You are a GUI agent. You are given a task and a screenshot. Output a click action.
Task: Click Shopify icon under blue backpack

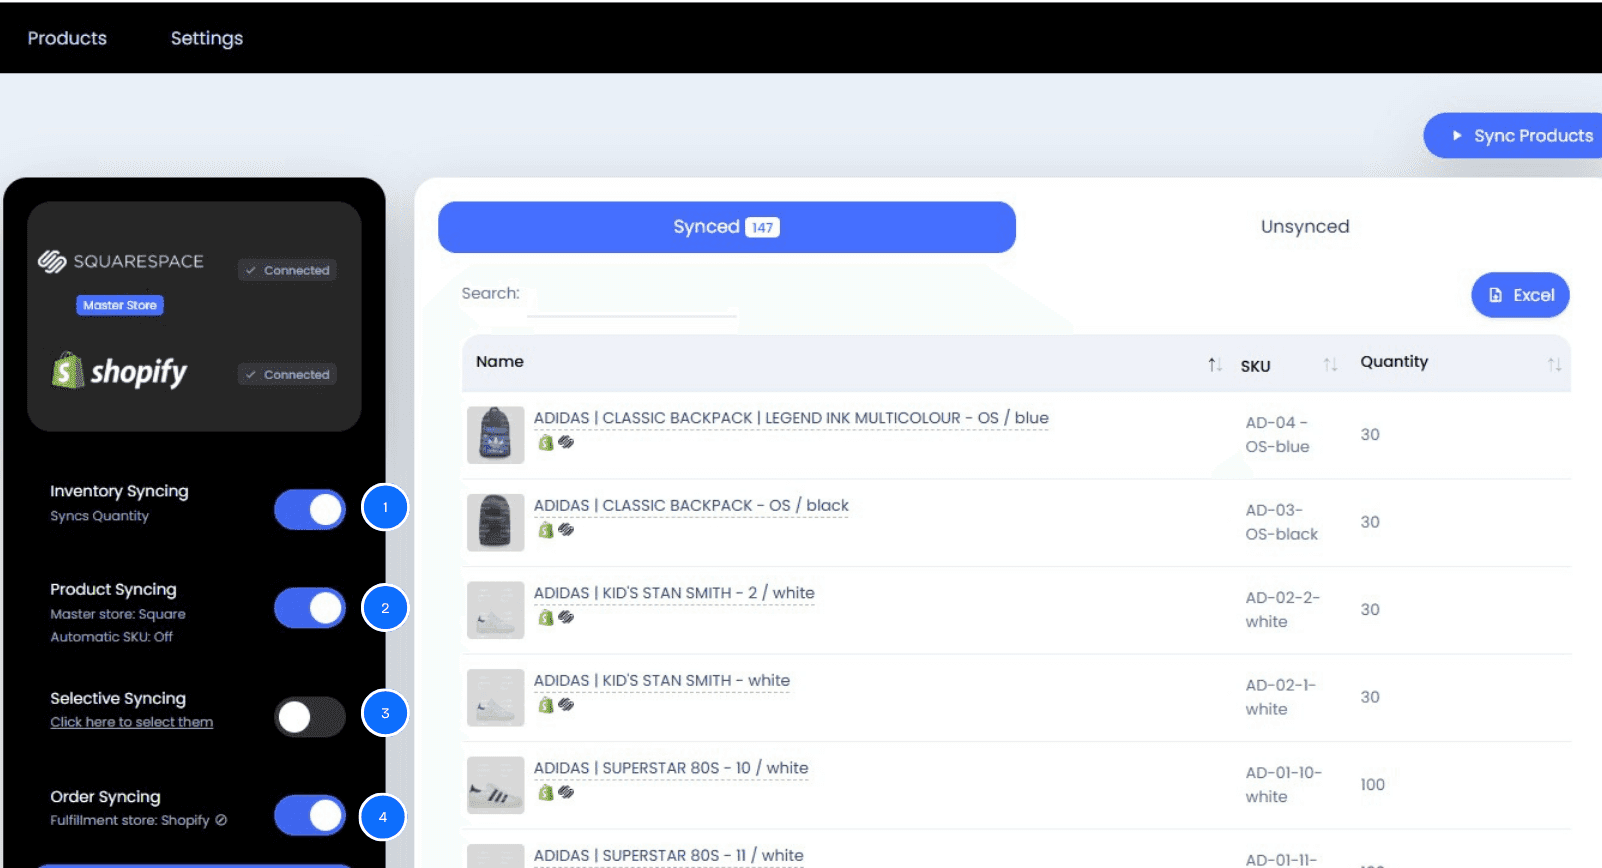[x=546, y=442]
